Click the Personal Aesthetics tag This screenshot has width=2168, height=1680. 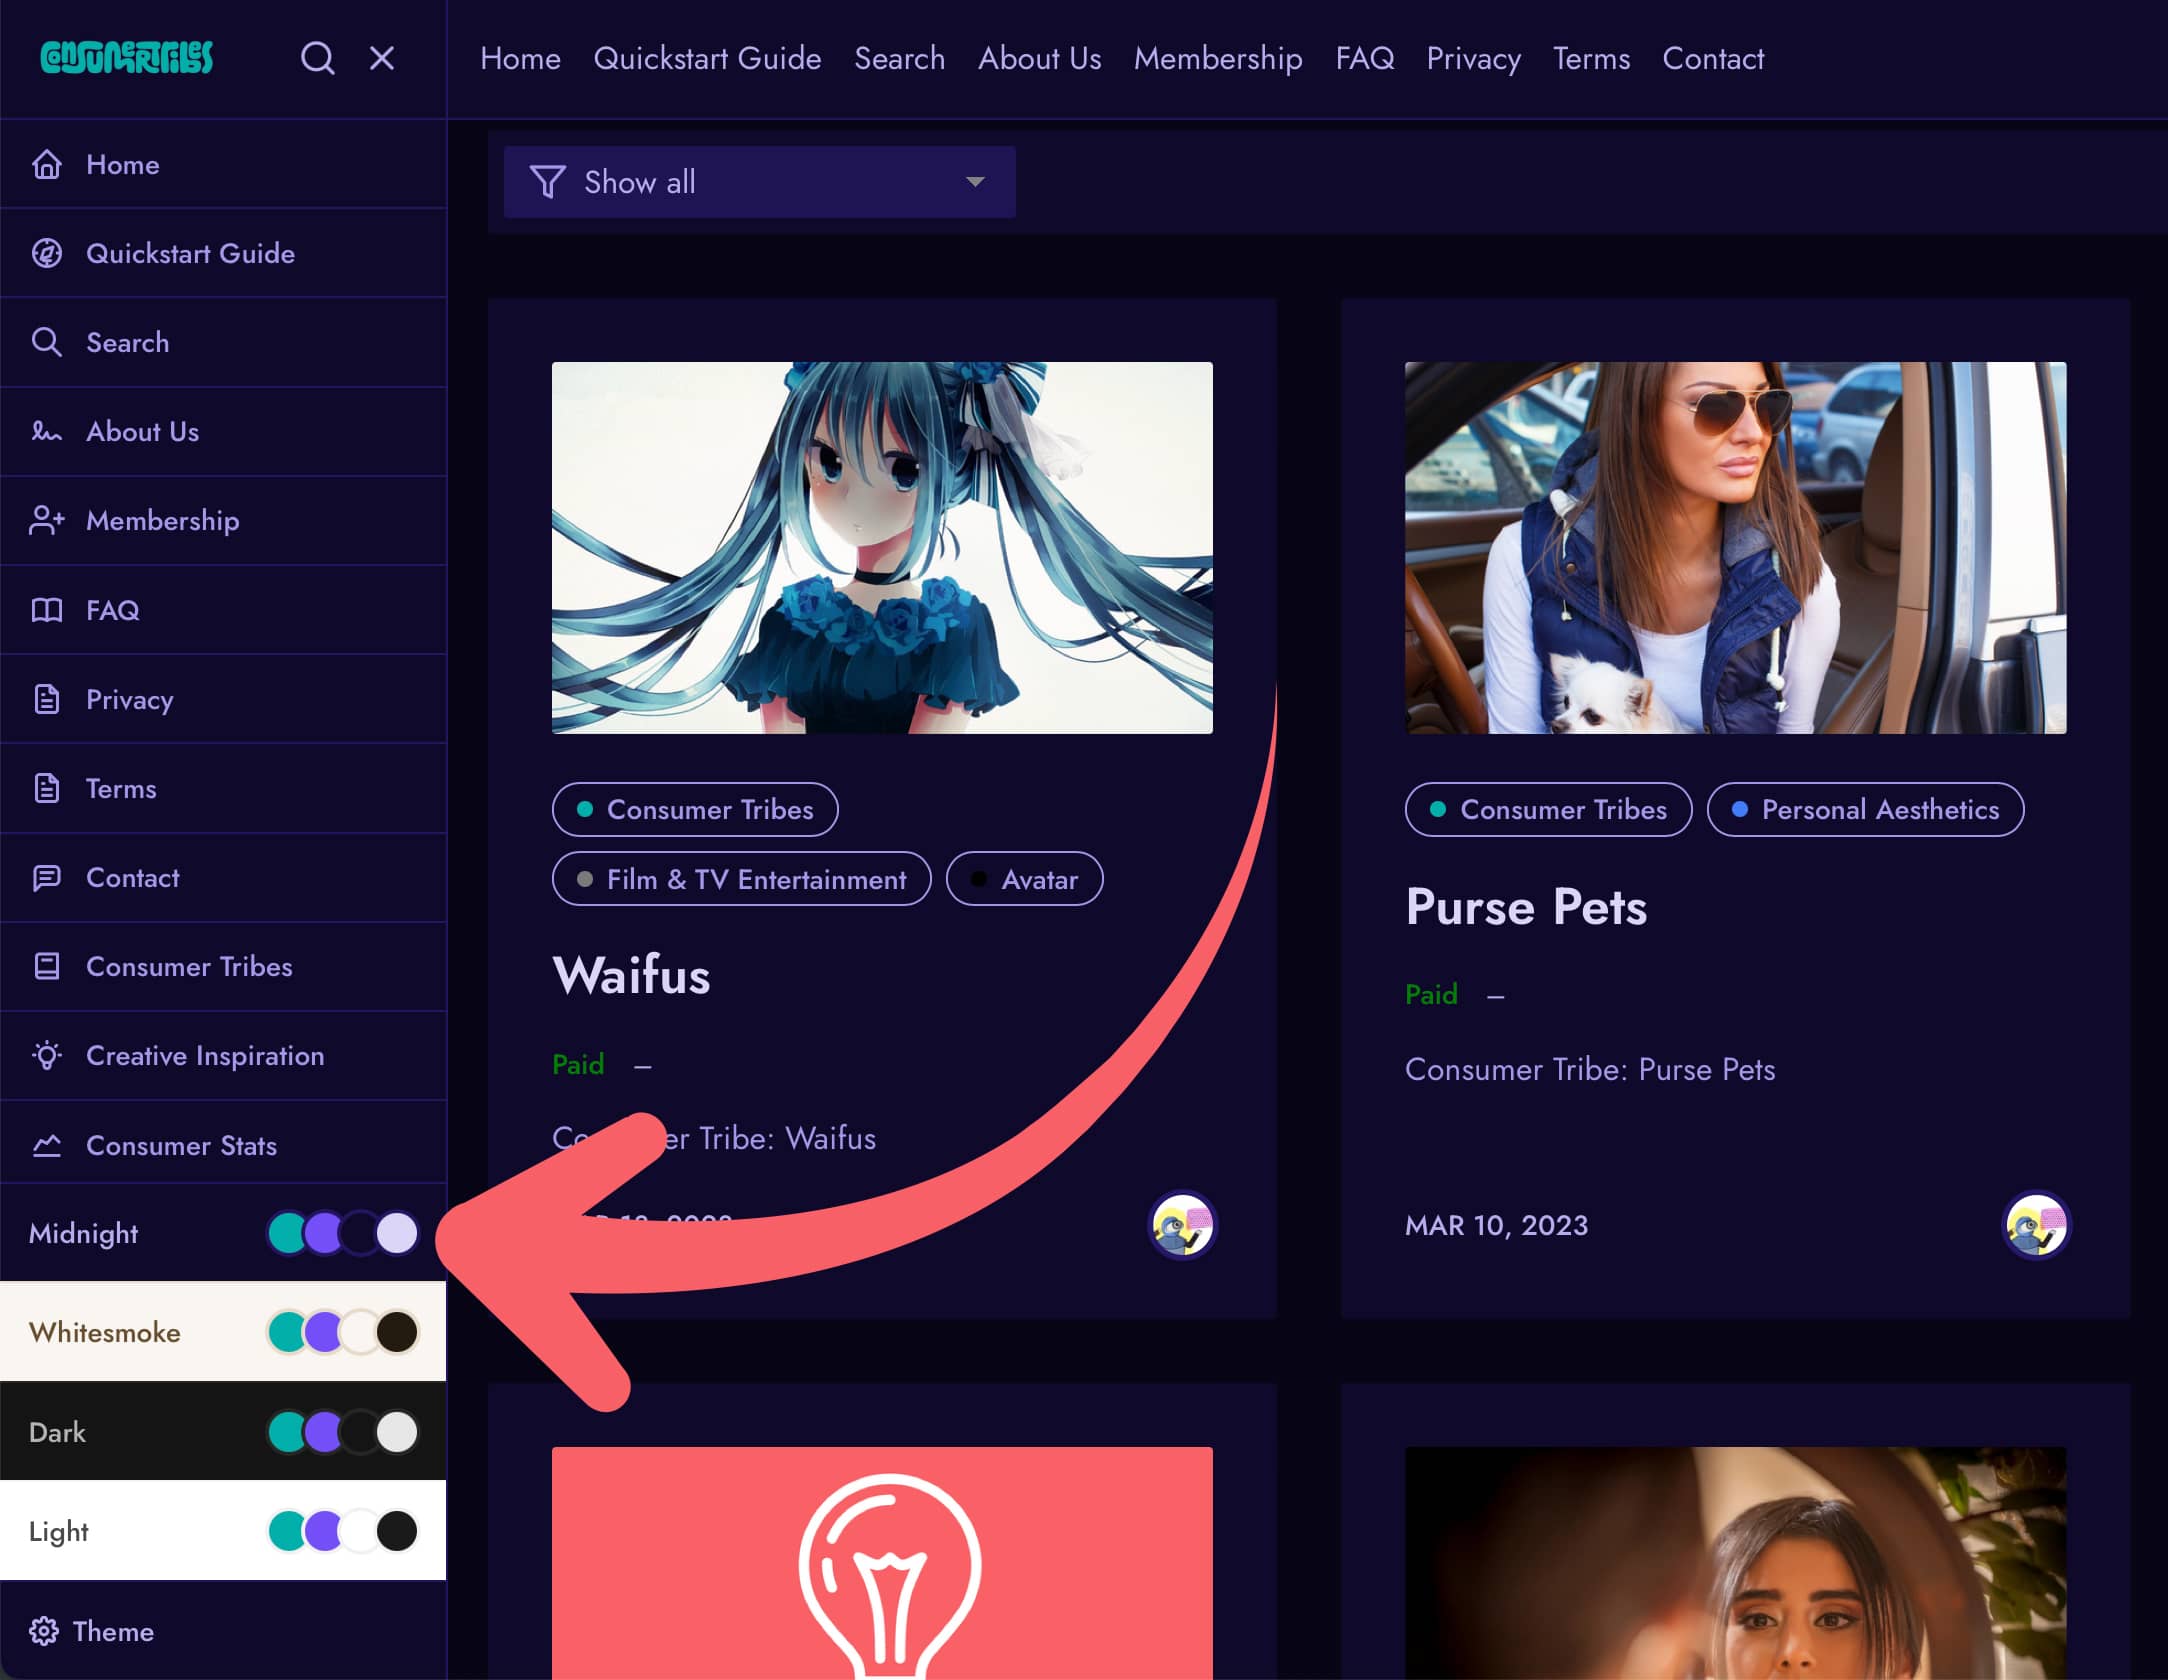coord(1865,809)
